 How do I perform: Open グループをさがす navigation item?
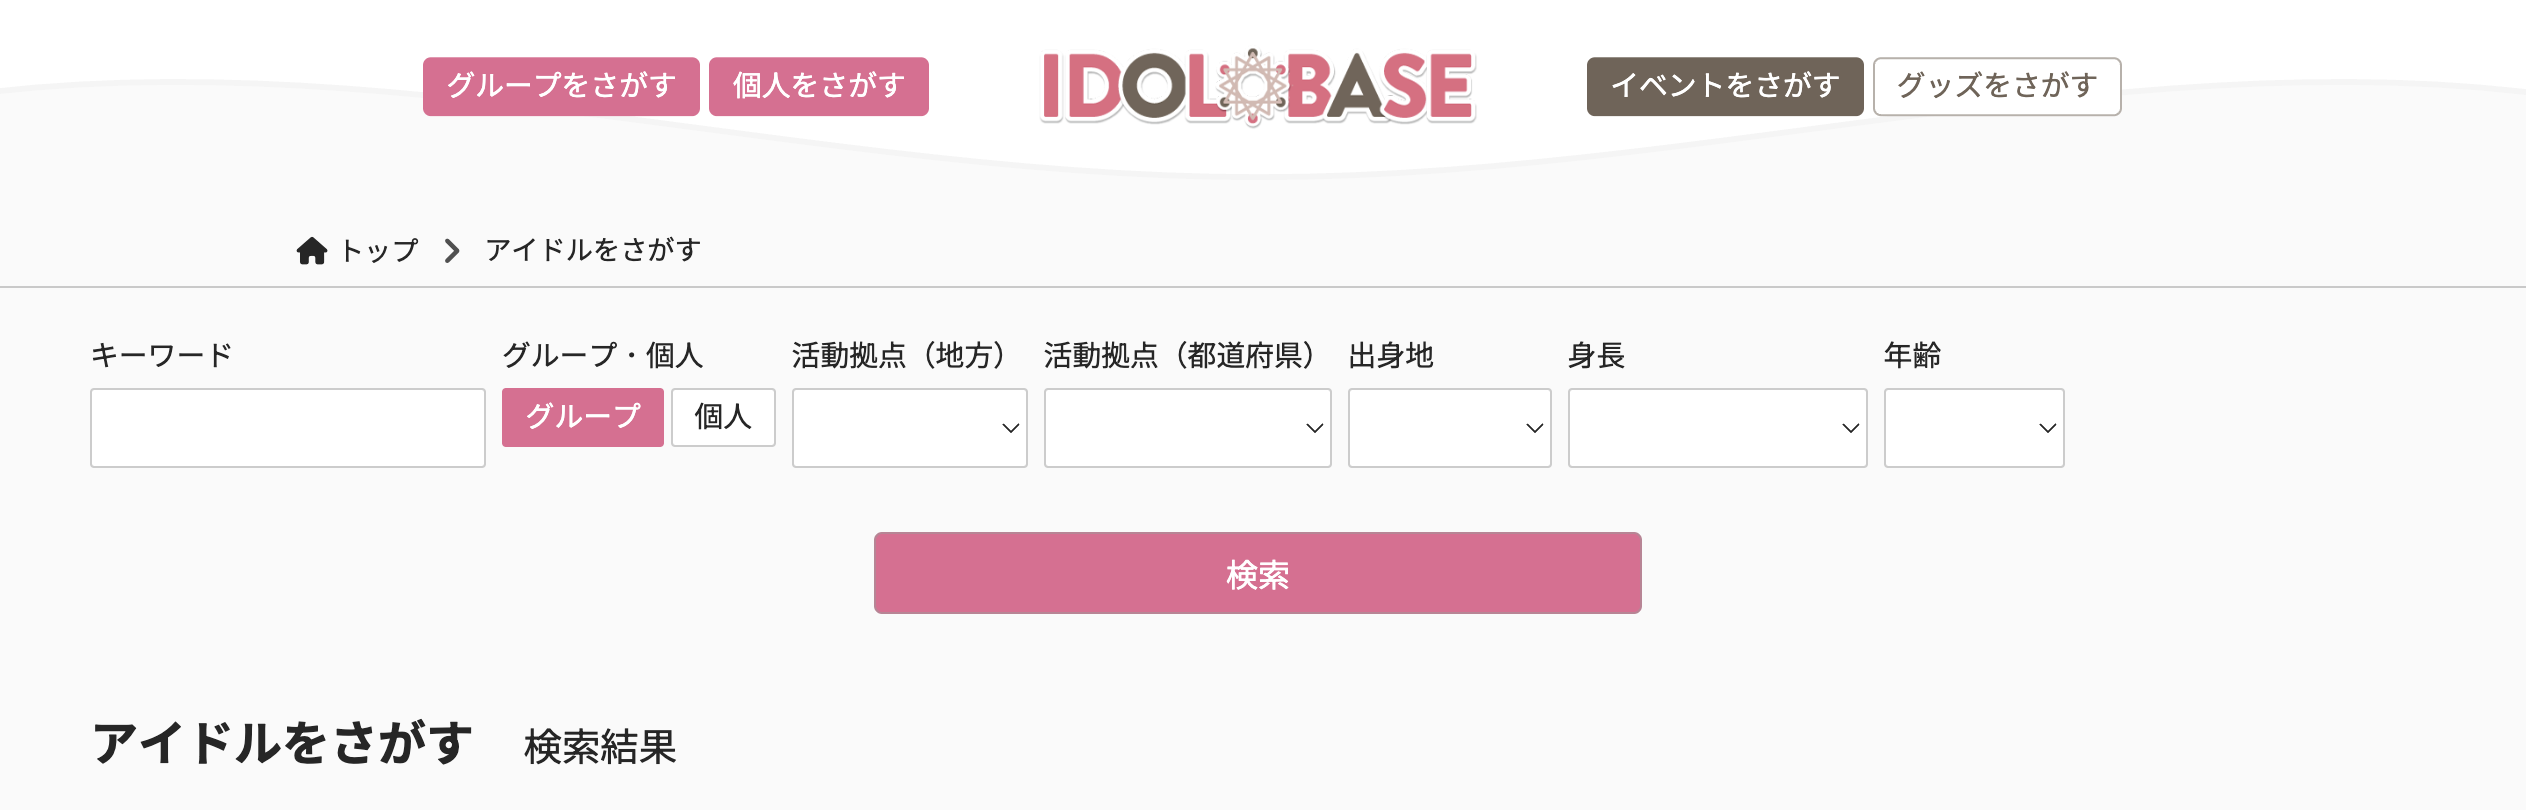click(x=561, y=86)
